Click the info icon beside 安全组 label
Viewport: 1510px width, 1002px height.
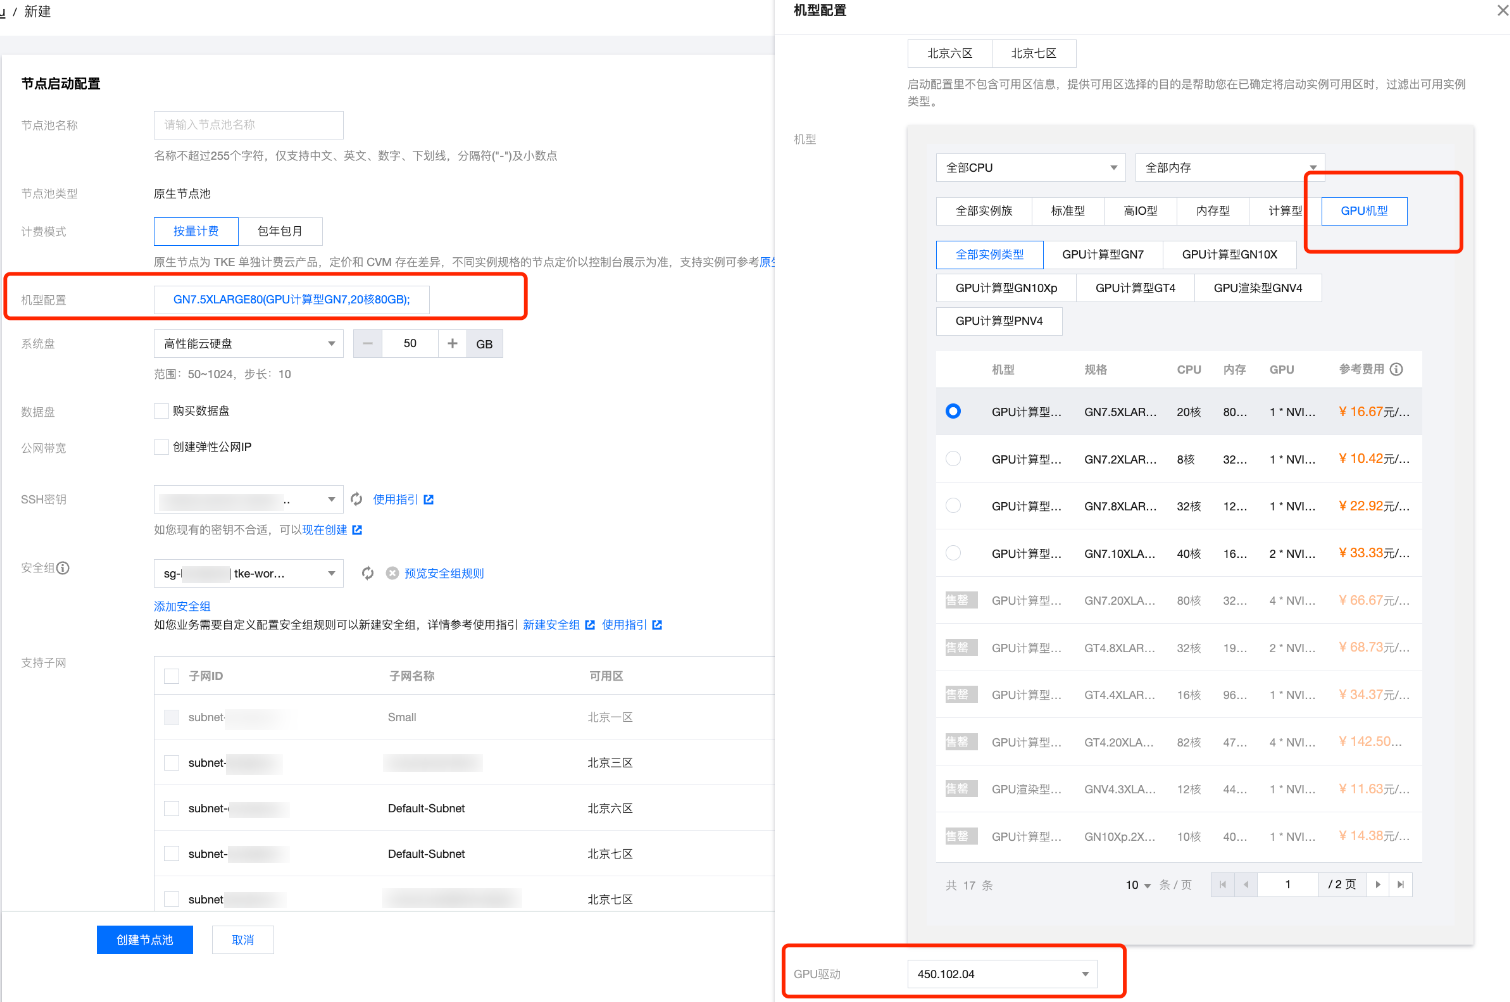(x=63, y=568)
